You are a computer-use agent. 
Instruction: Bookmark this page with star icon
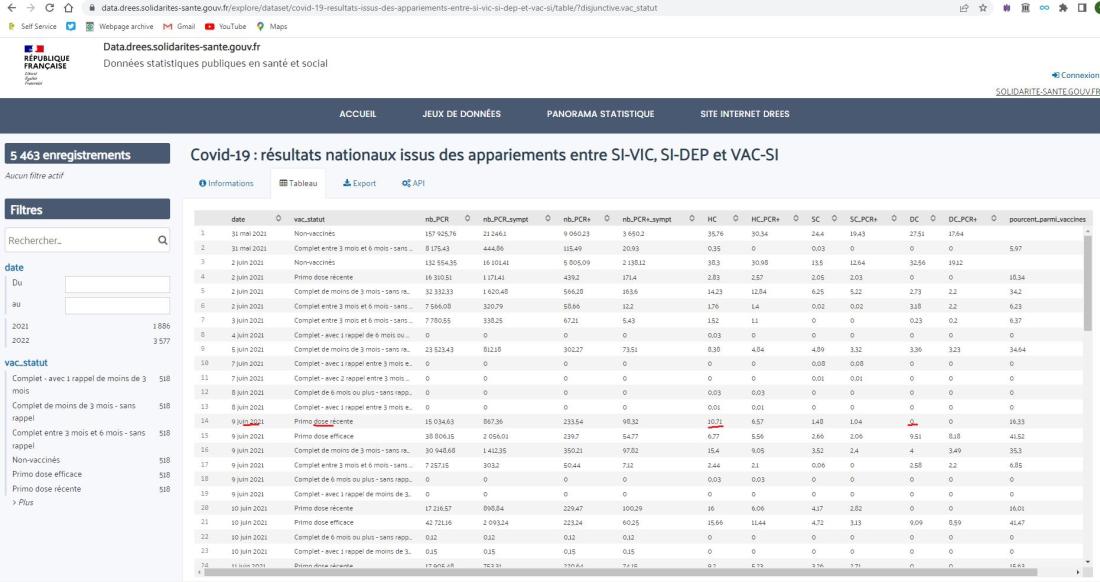coord(983,8)
